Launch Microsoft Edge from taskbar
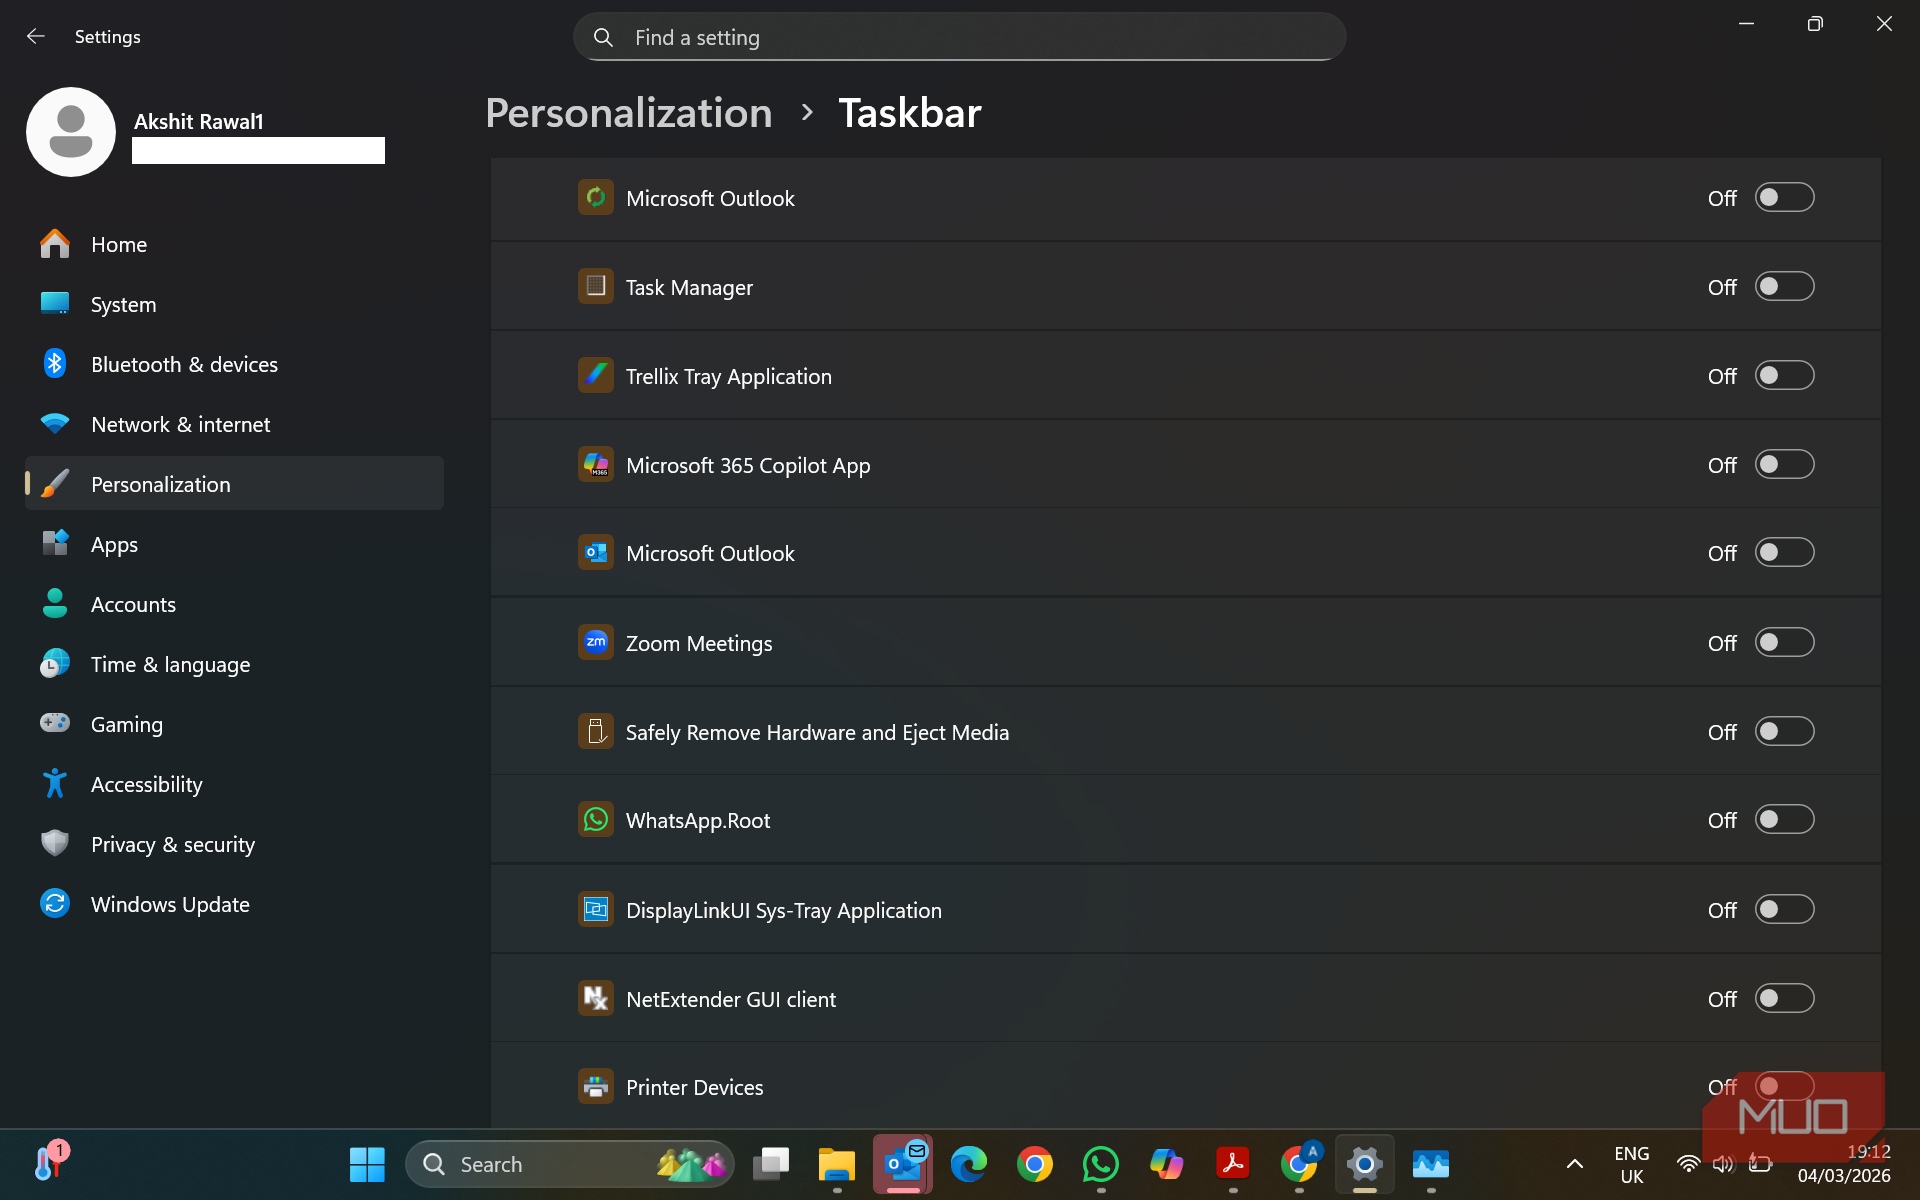Image resolution: width=1920 pixels, height=1200 pixels. pos(968,1164)
